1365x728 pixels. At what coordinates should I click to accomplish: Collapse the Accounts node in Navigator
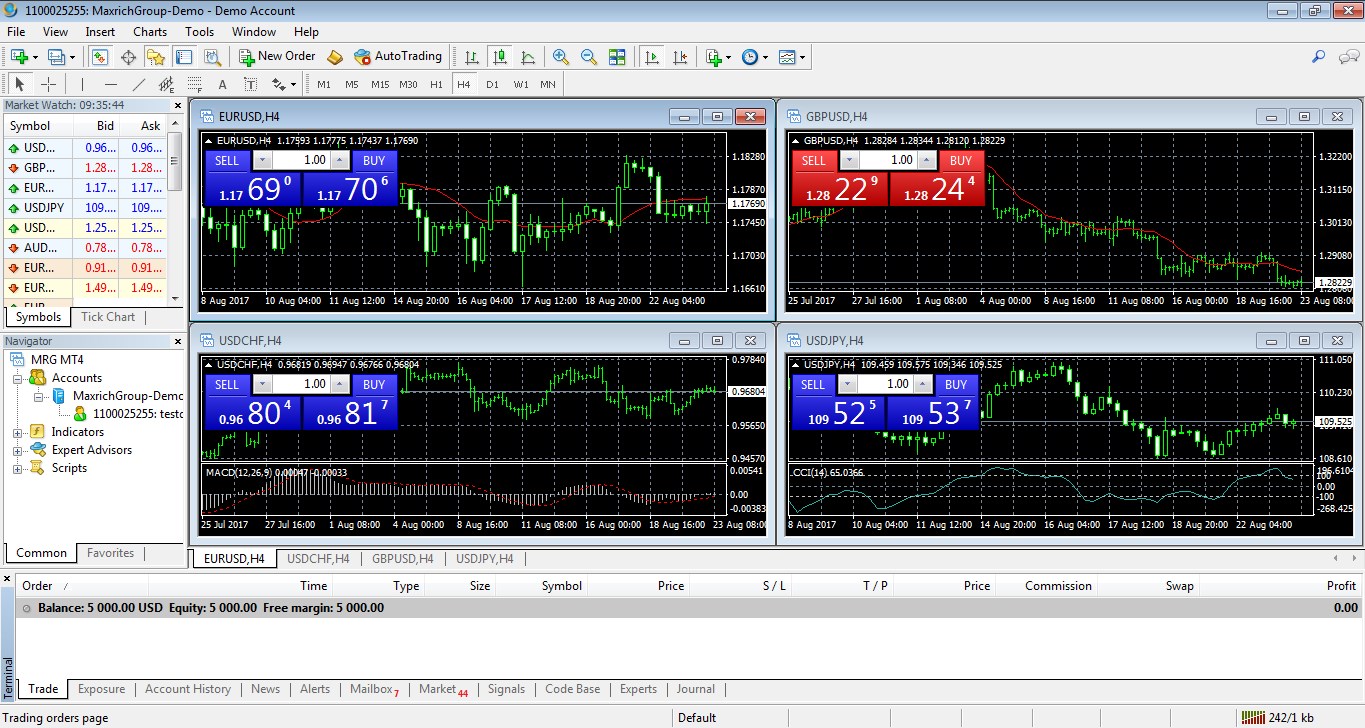[17, 378]
